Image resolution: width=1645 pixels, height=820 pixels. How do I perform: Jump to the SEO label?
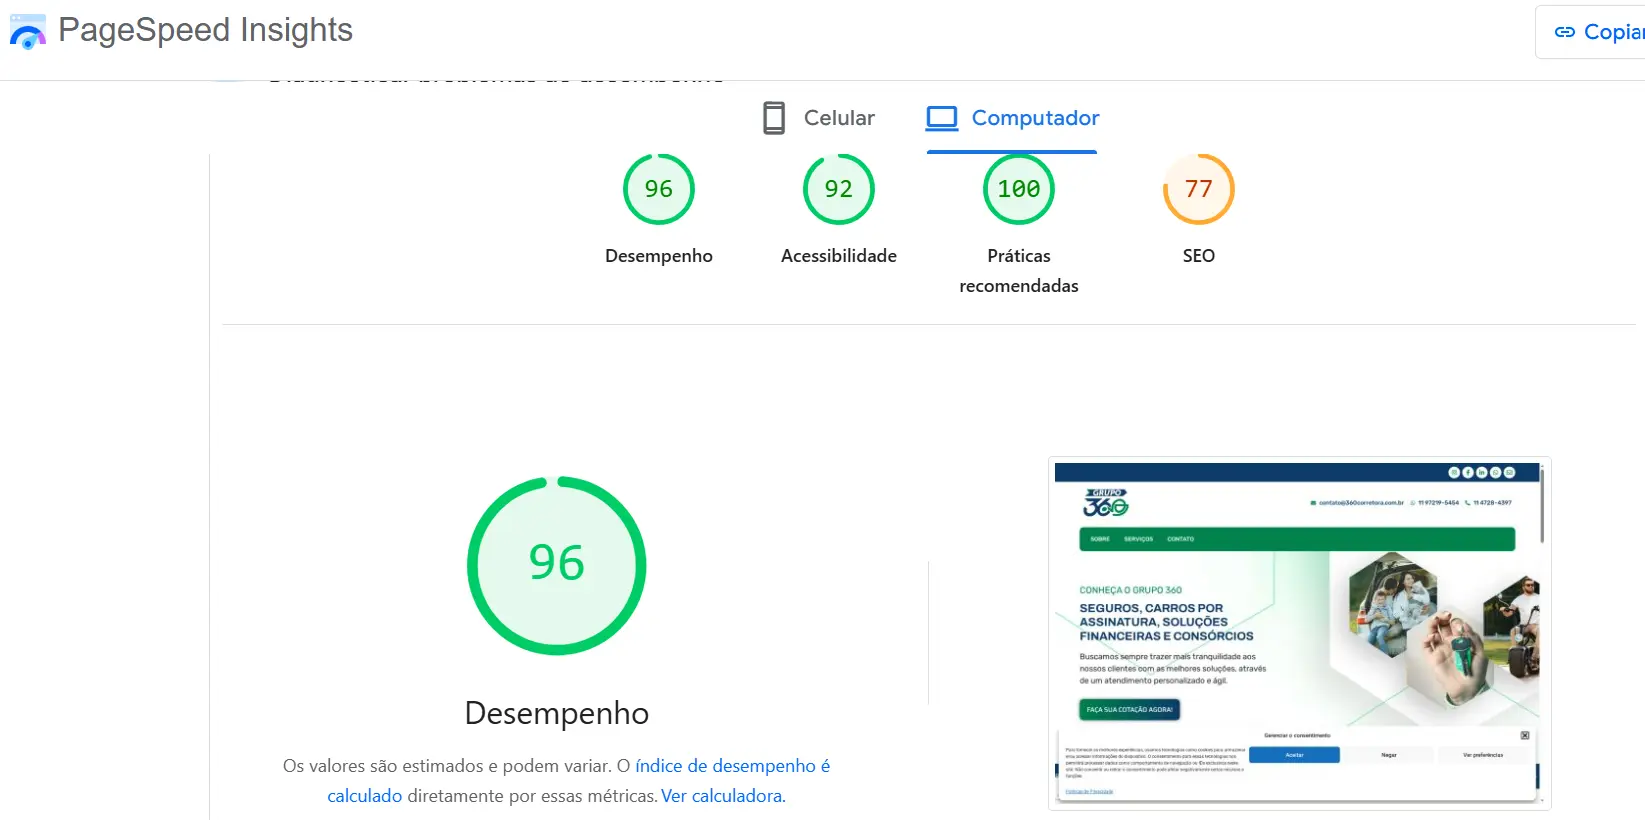pos(1198,256)
